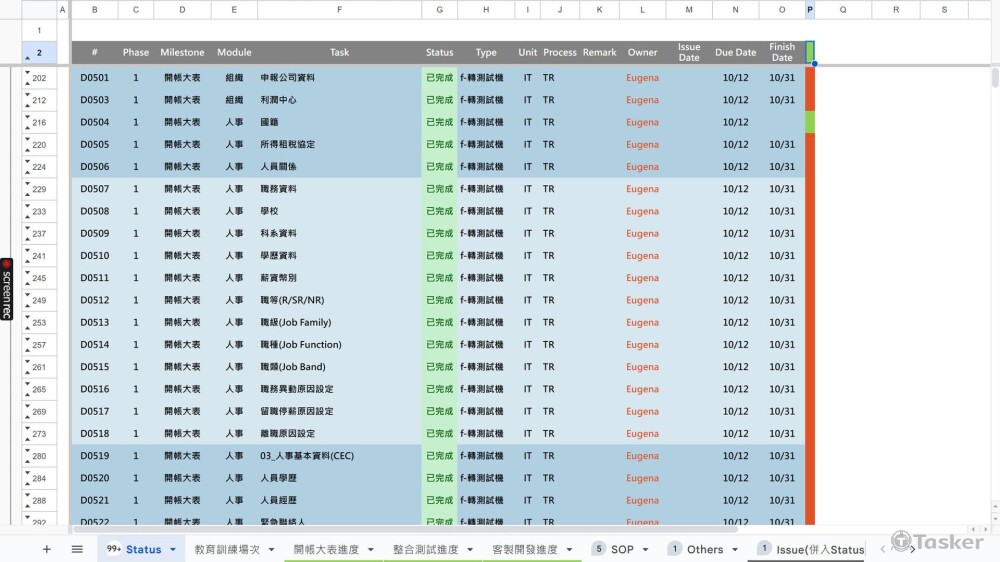
Task: Select cell D0501
Action: 94,78
